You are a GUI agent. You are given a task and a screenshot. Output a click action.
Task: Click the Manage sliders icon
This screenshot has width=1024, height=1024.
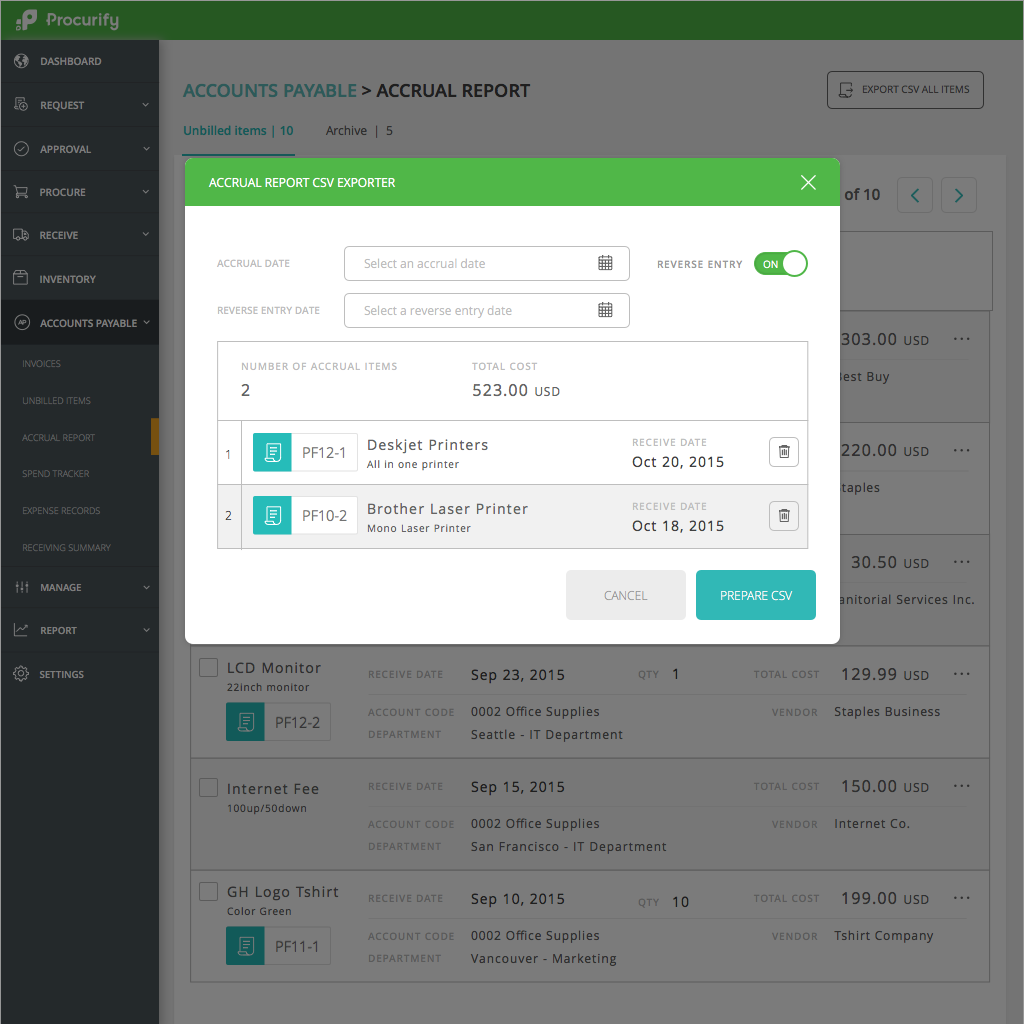(x=22, y=587)
